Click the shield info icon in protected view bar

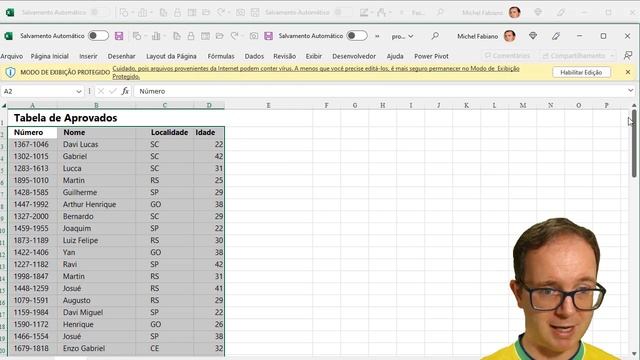10,72
